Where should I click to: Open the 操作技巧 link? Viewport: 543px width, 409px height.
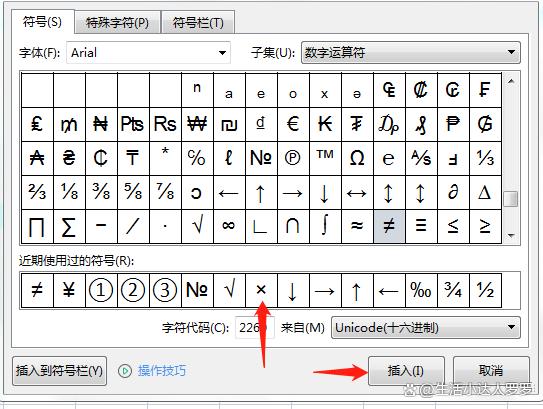[x=162, y=371]
